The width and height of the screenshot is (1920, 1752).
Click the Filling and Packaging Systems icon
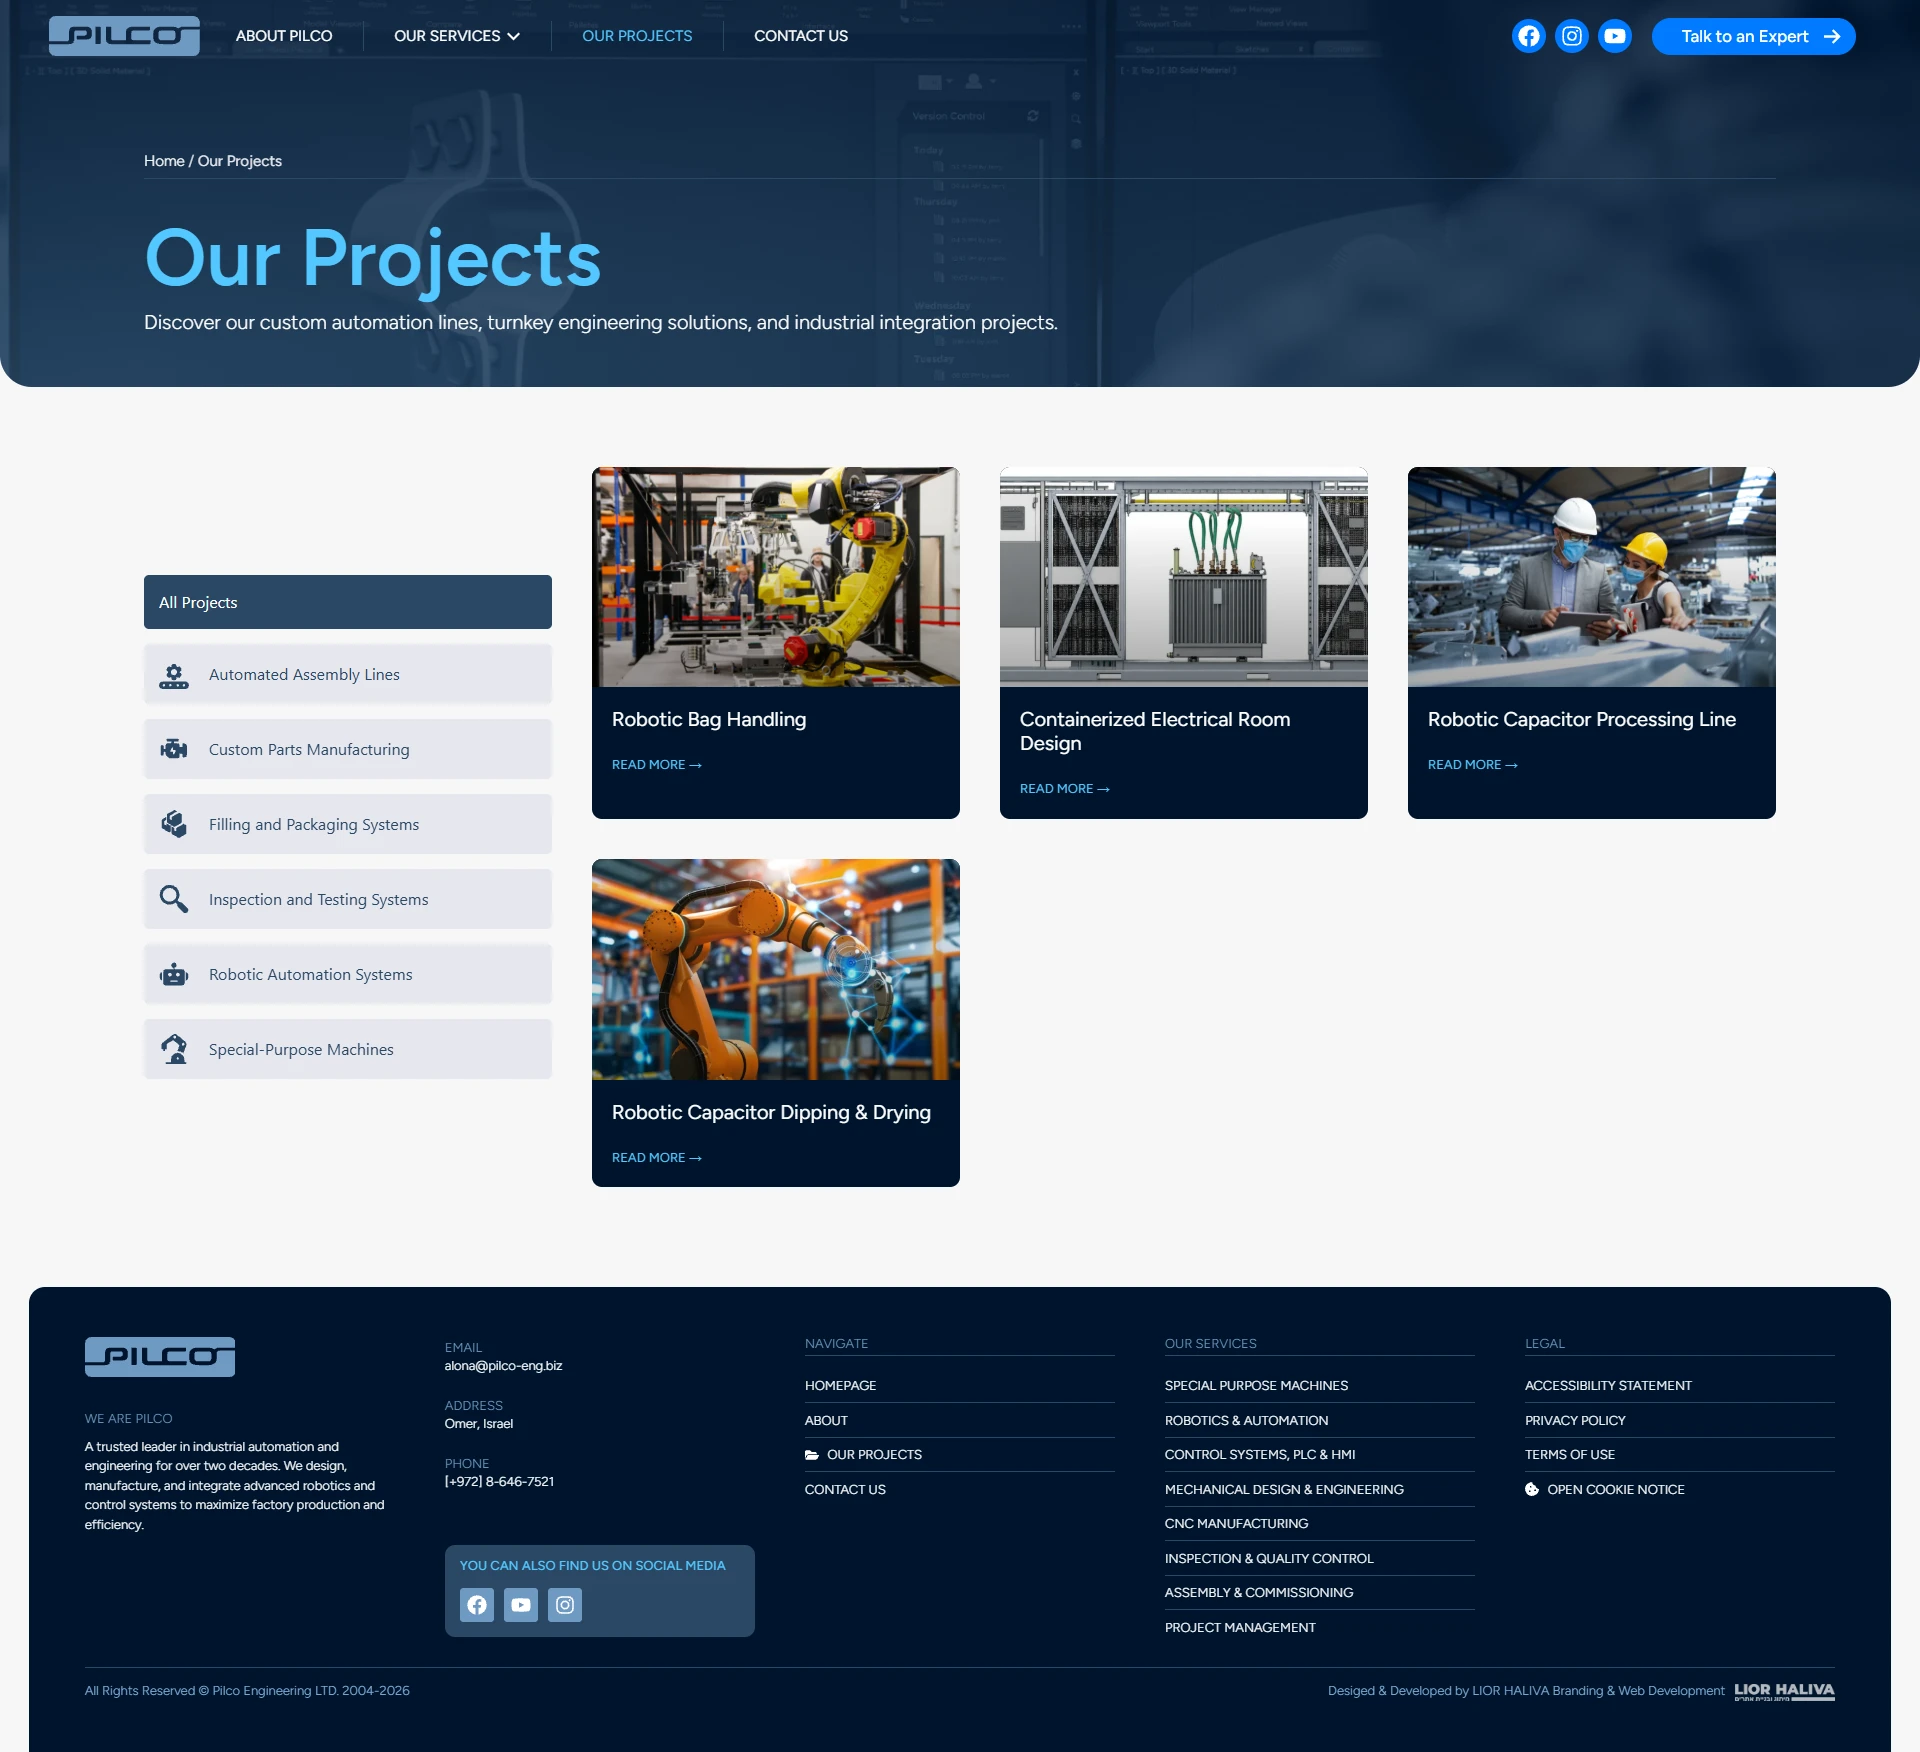[x=174, y=824]
